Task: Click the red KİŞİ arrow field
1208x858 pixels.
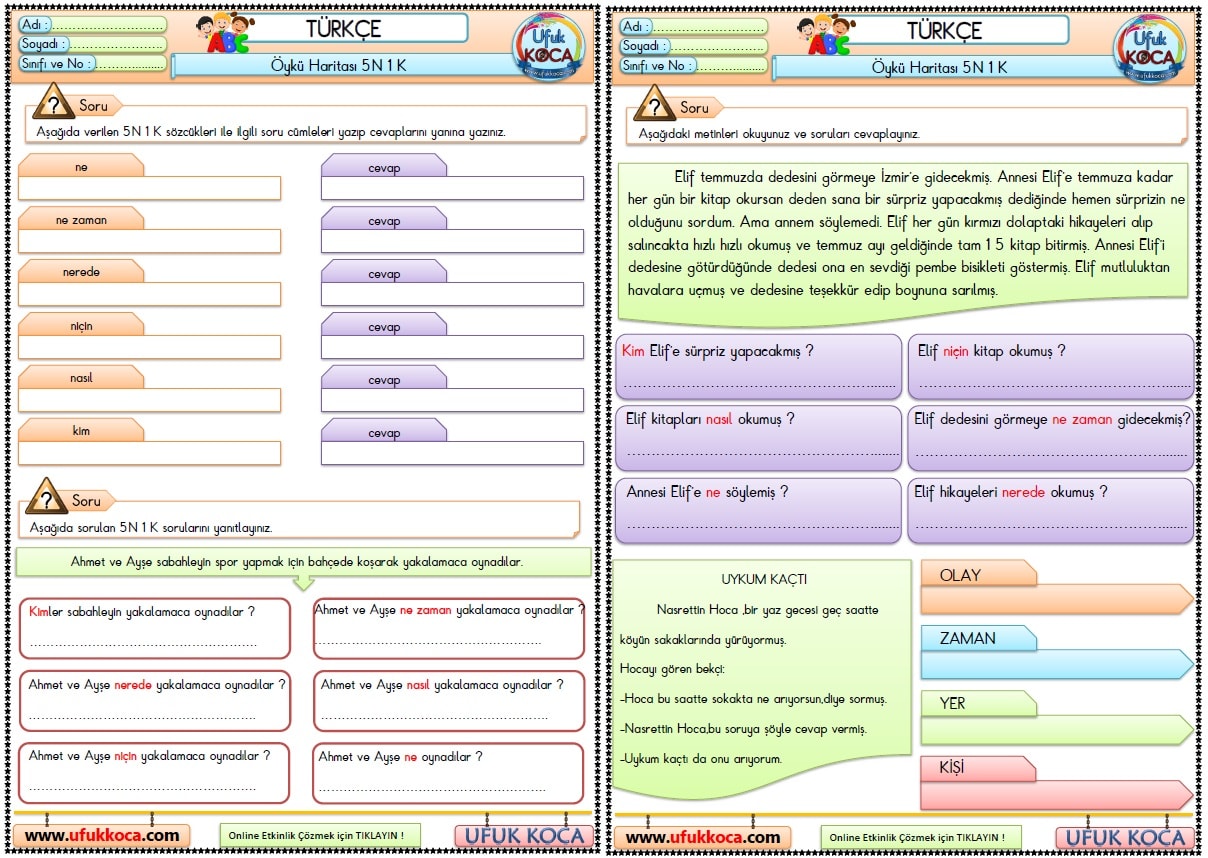Action: [x=1057, y=795]
